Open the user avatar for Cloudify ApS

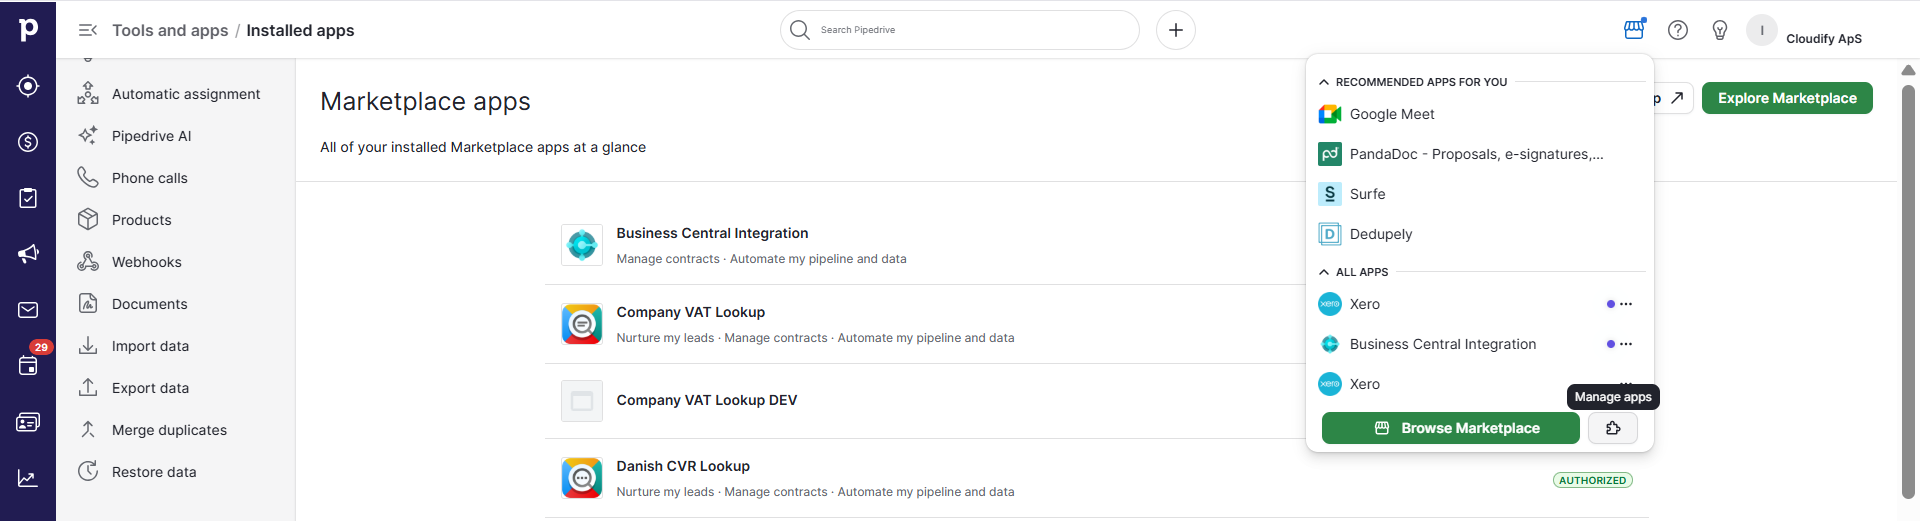click(x=1762, y=30)
